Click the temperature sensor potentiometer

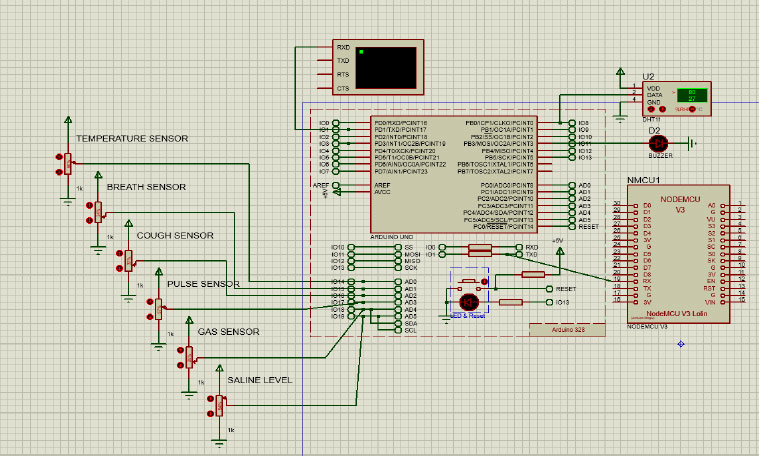(69, 160)
